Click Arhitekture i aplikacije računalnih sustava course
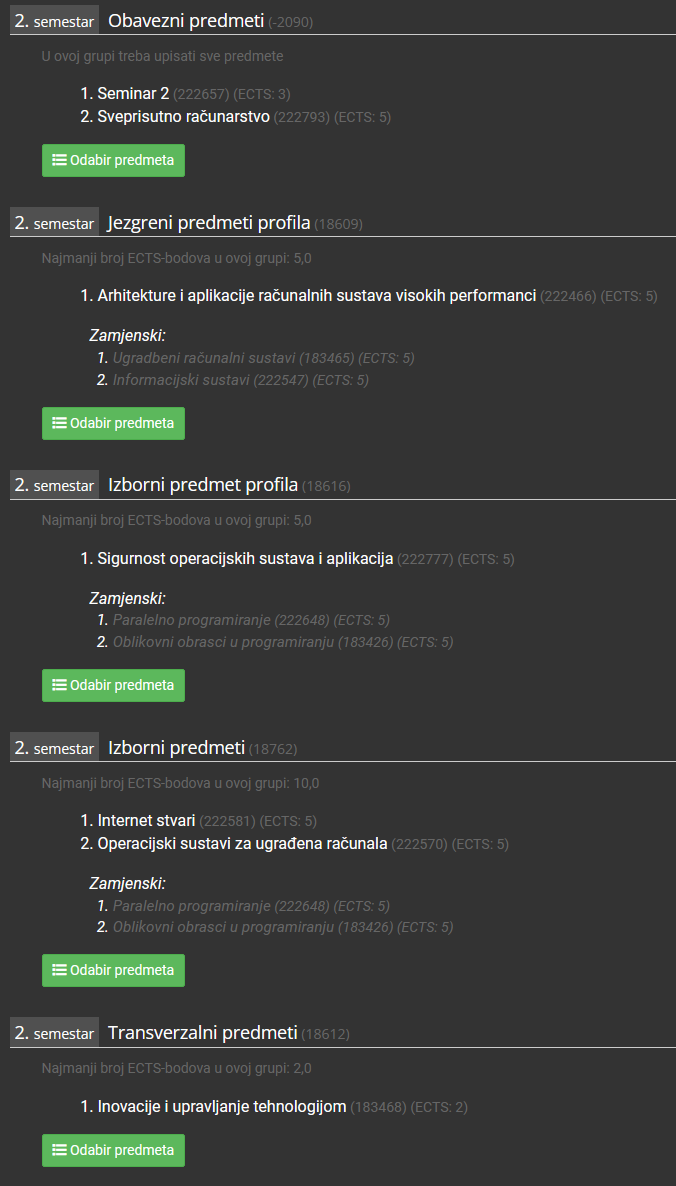Image resolution: width=676 pixels, height=1186 pixels. pyautogui.click(x=317, y=296)
